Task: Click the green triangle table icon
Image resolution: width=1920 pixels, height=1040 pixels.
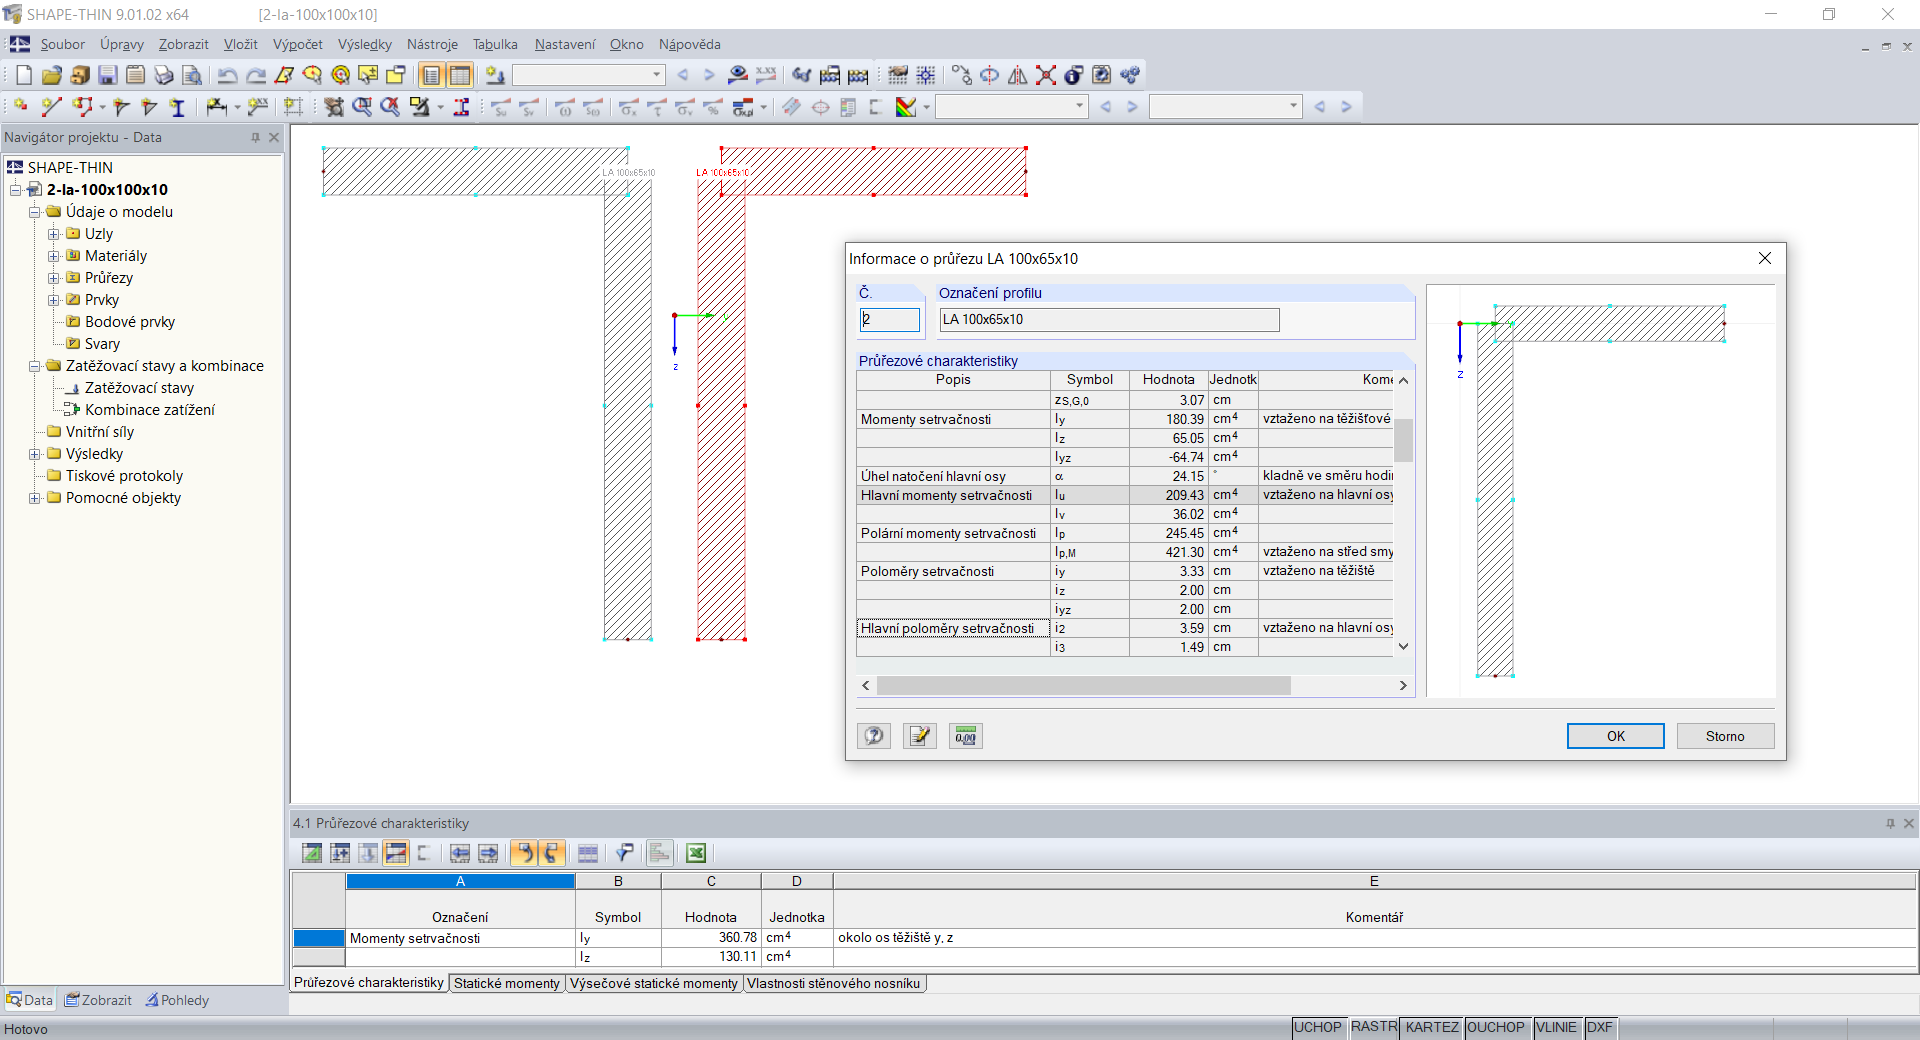Action: [x=312, y=853]
